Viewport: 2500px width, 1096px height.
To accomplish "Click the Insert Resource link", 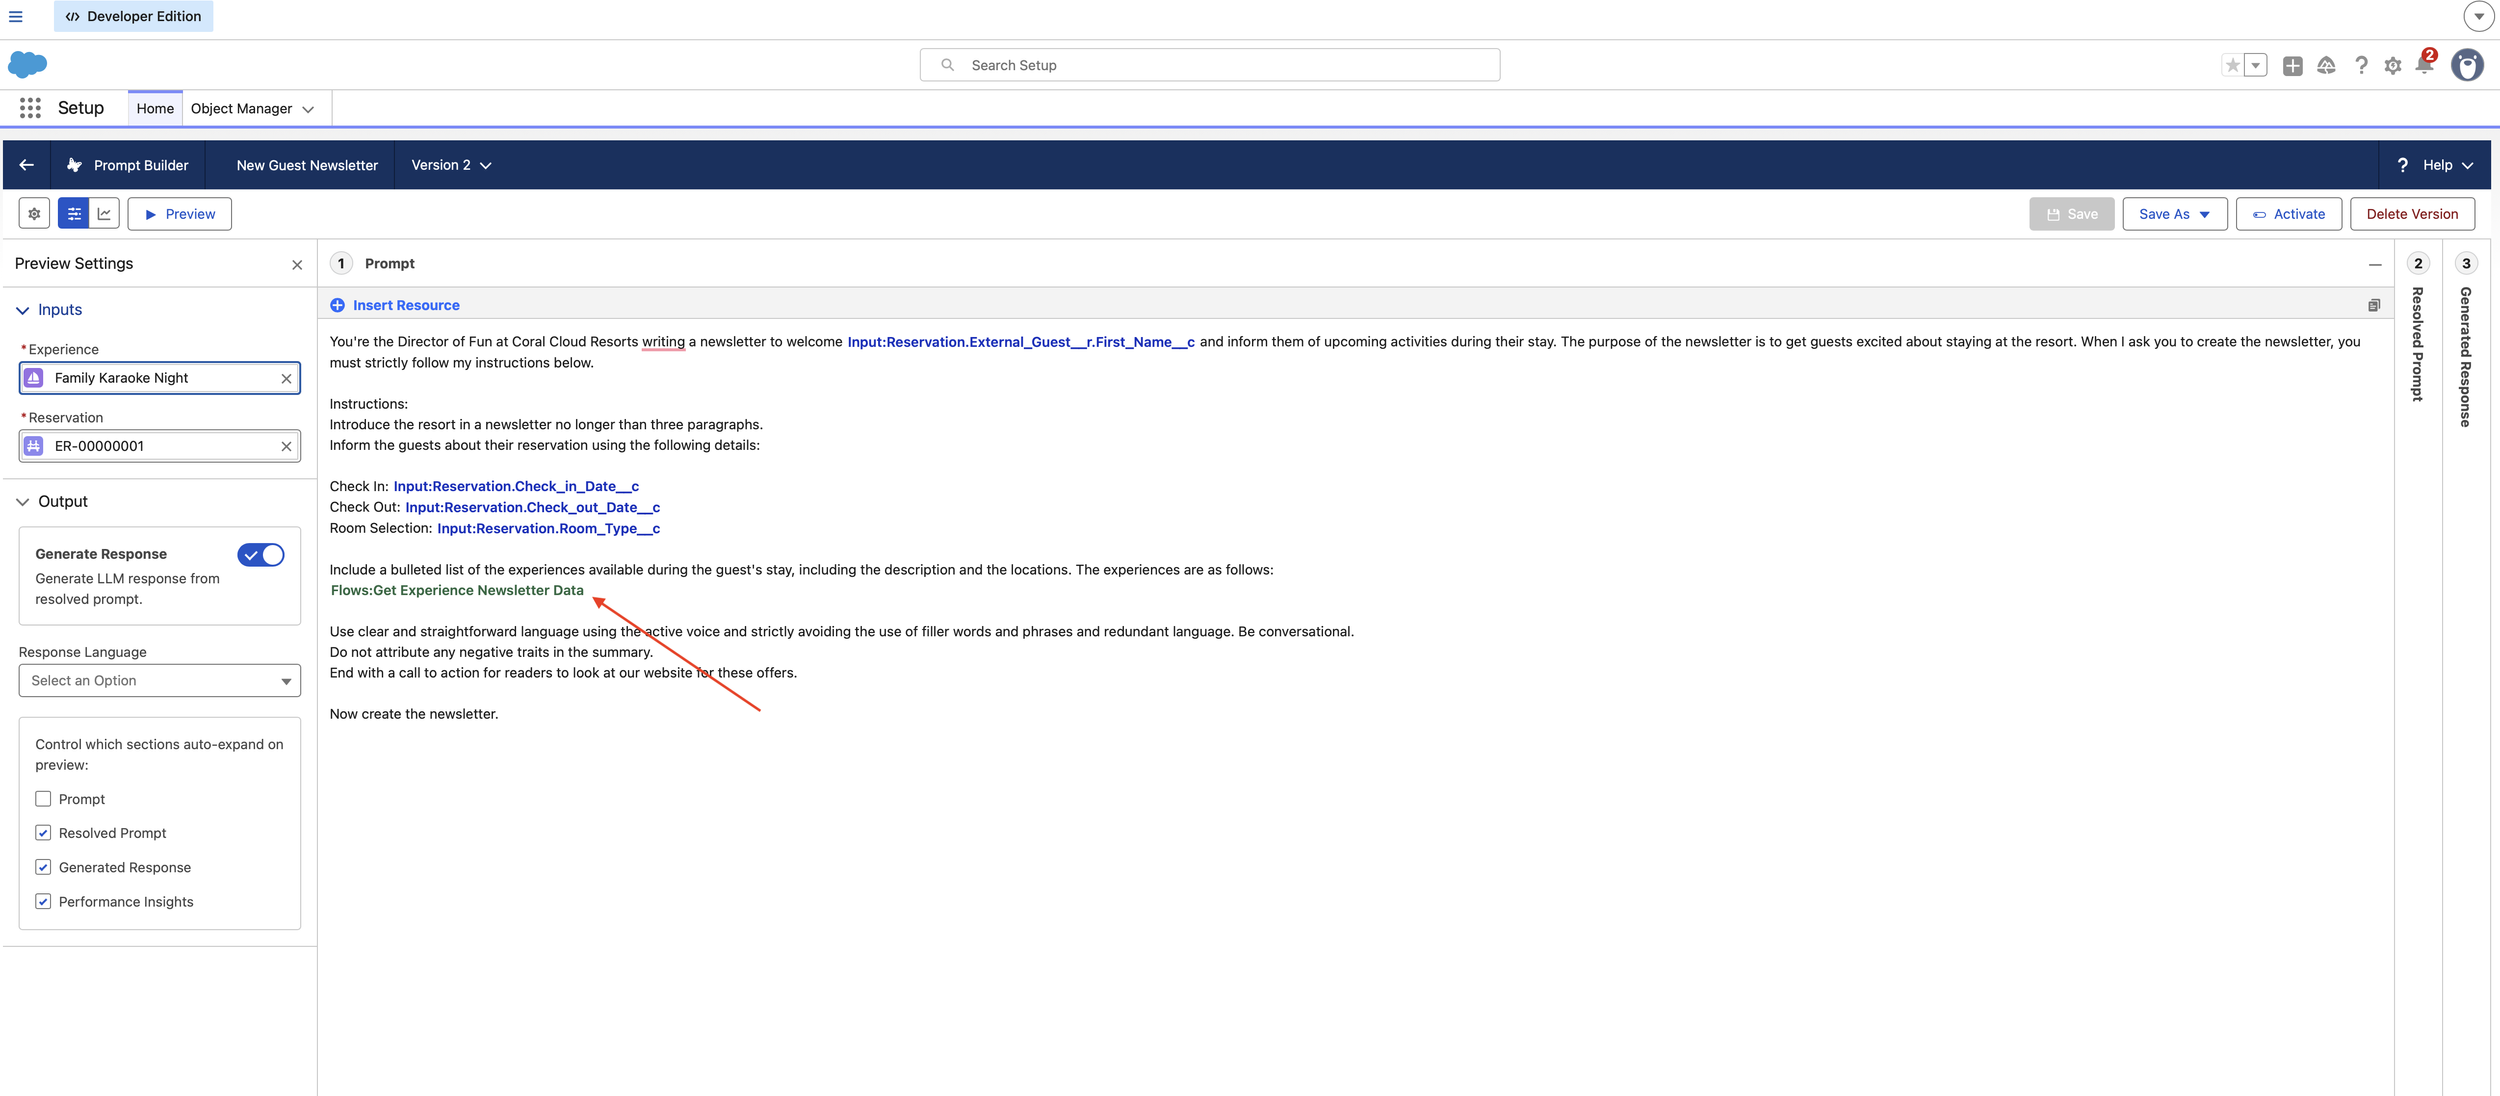I will point(405,305).
